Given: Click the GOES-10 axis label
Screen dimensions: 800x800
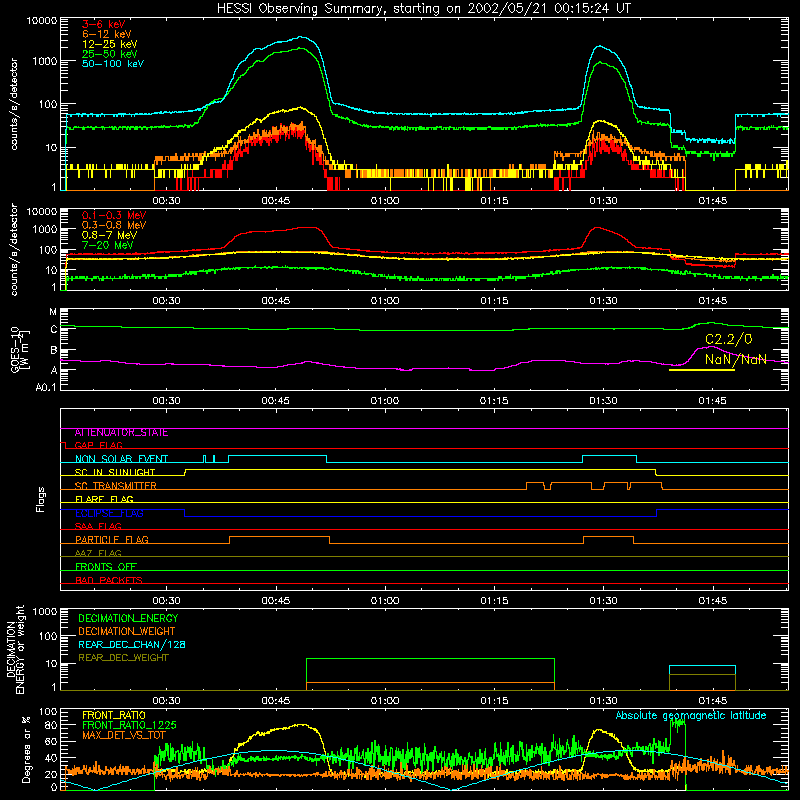Looking at the screenshot, I should (20, 349).
